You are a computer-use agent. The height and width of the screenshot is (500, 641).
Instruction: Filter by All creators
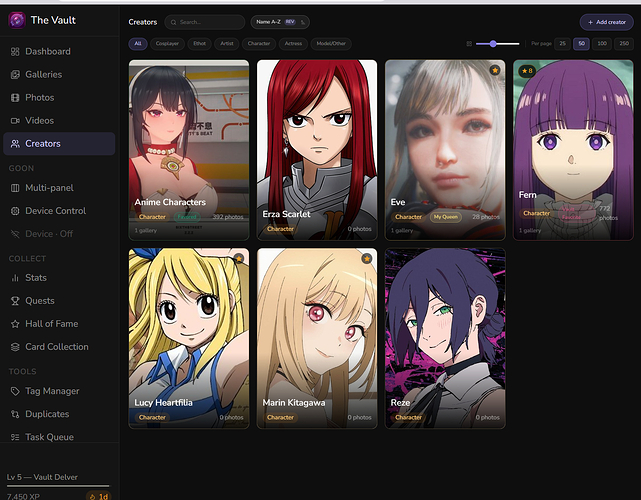138,43
